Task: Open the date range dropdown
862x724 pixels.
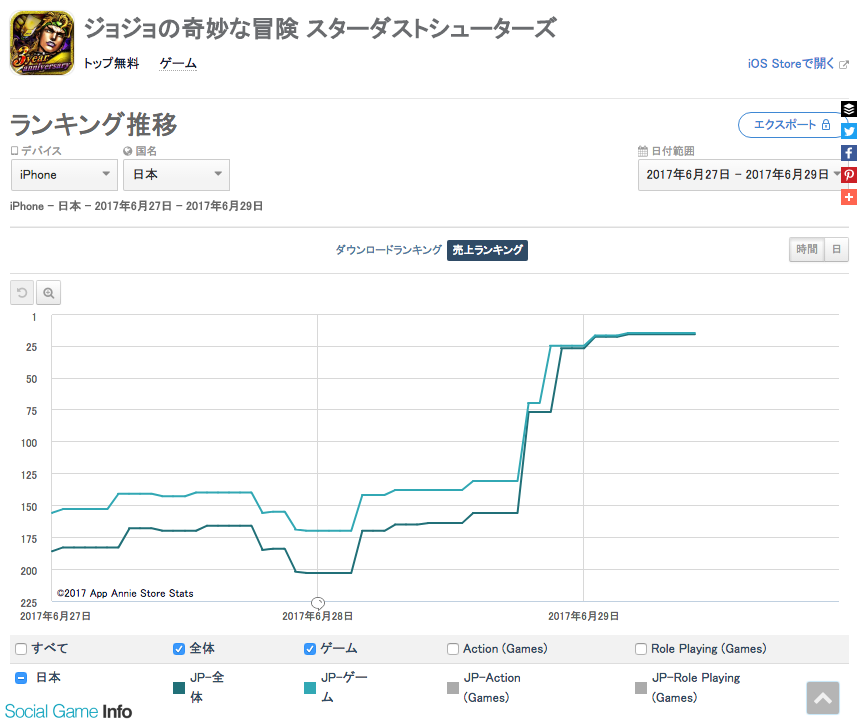Action: (x=743, y=175)
